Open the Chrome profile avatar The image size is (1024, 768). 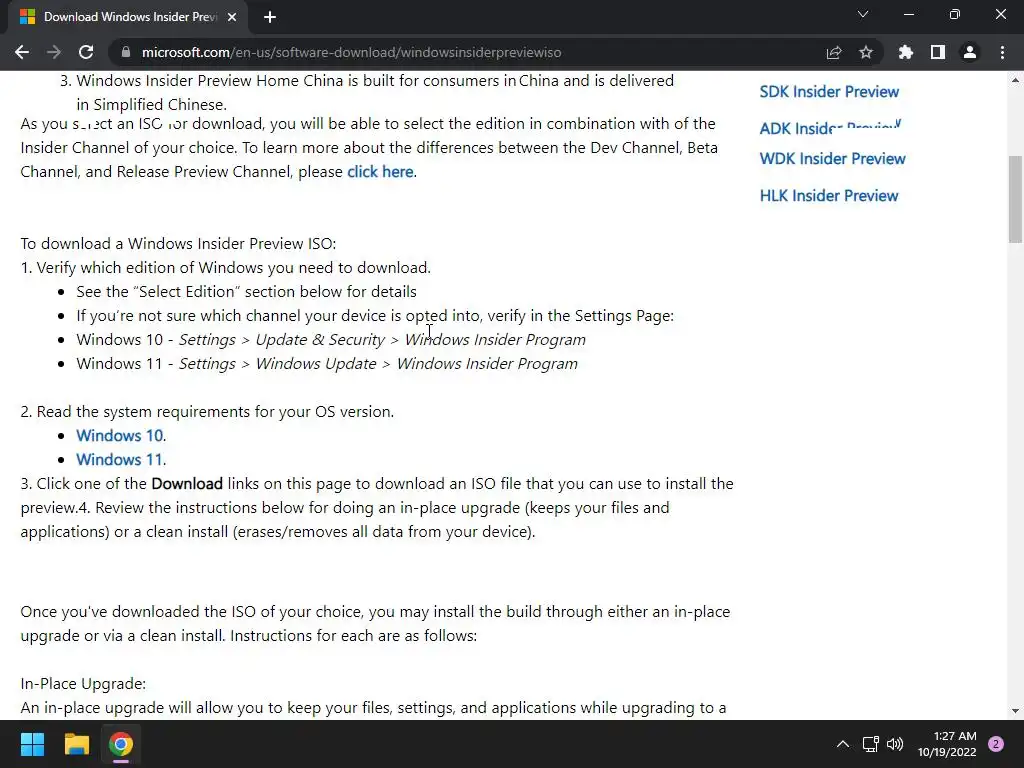(x=969, y=52)
